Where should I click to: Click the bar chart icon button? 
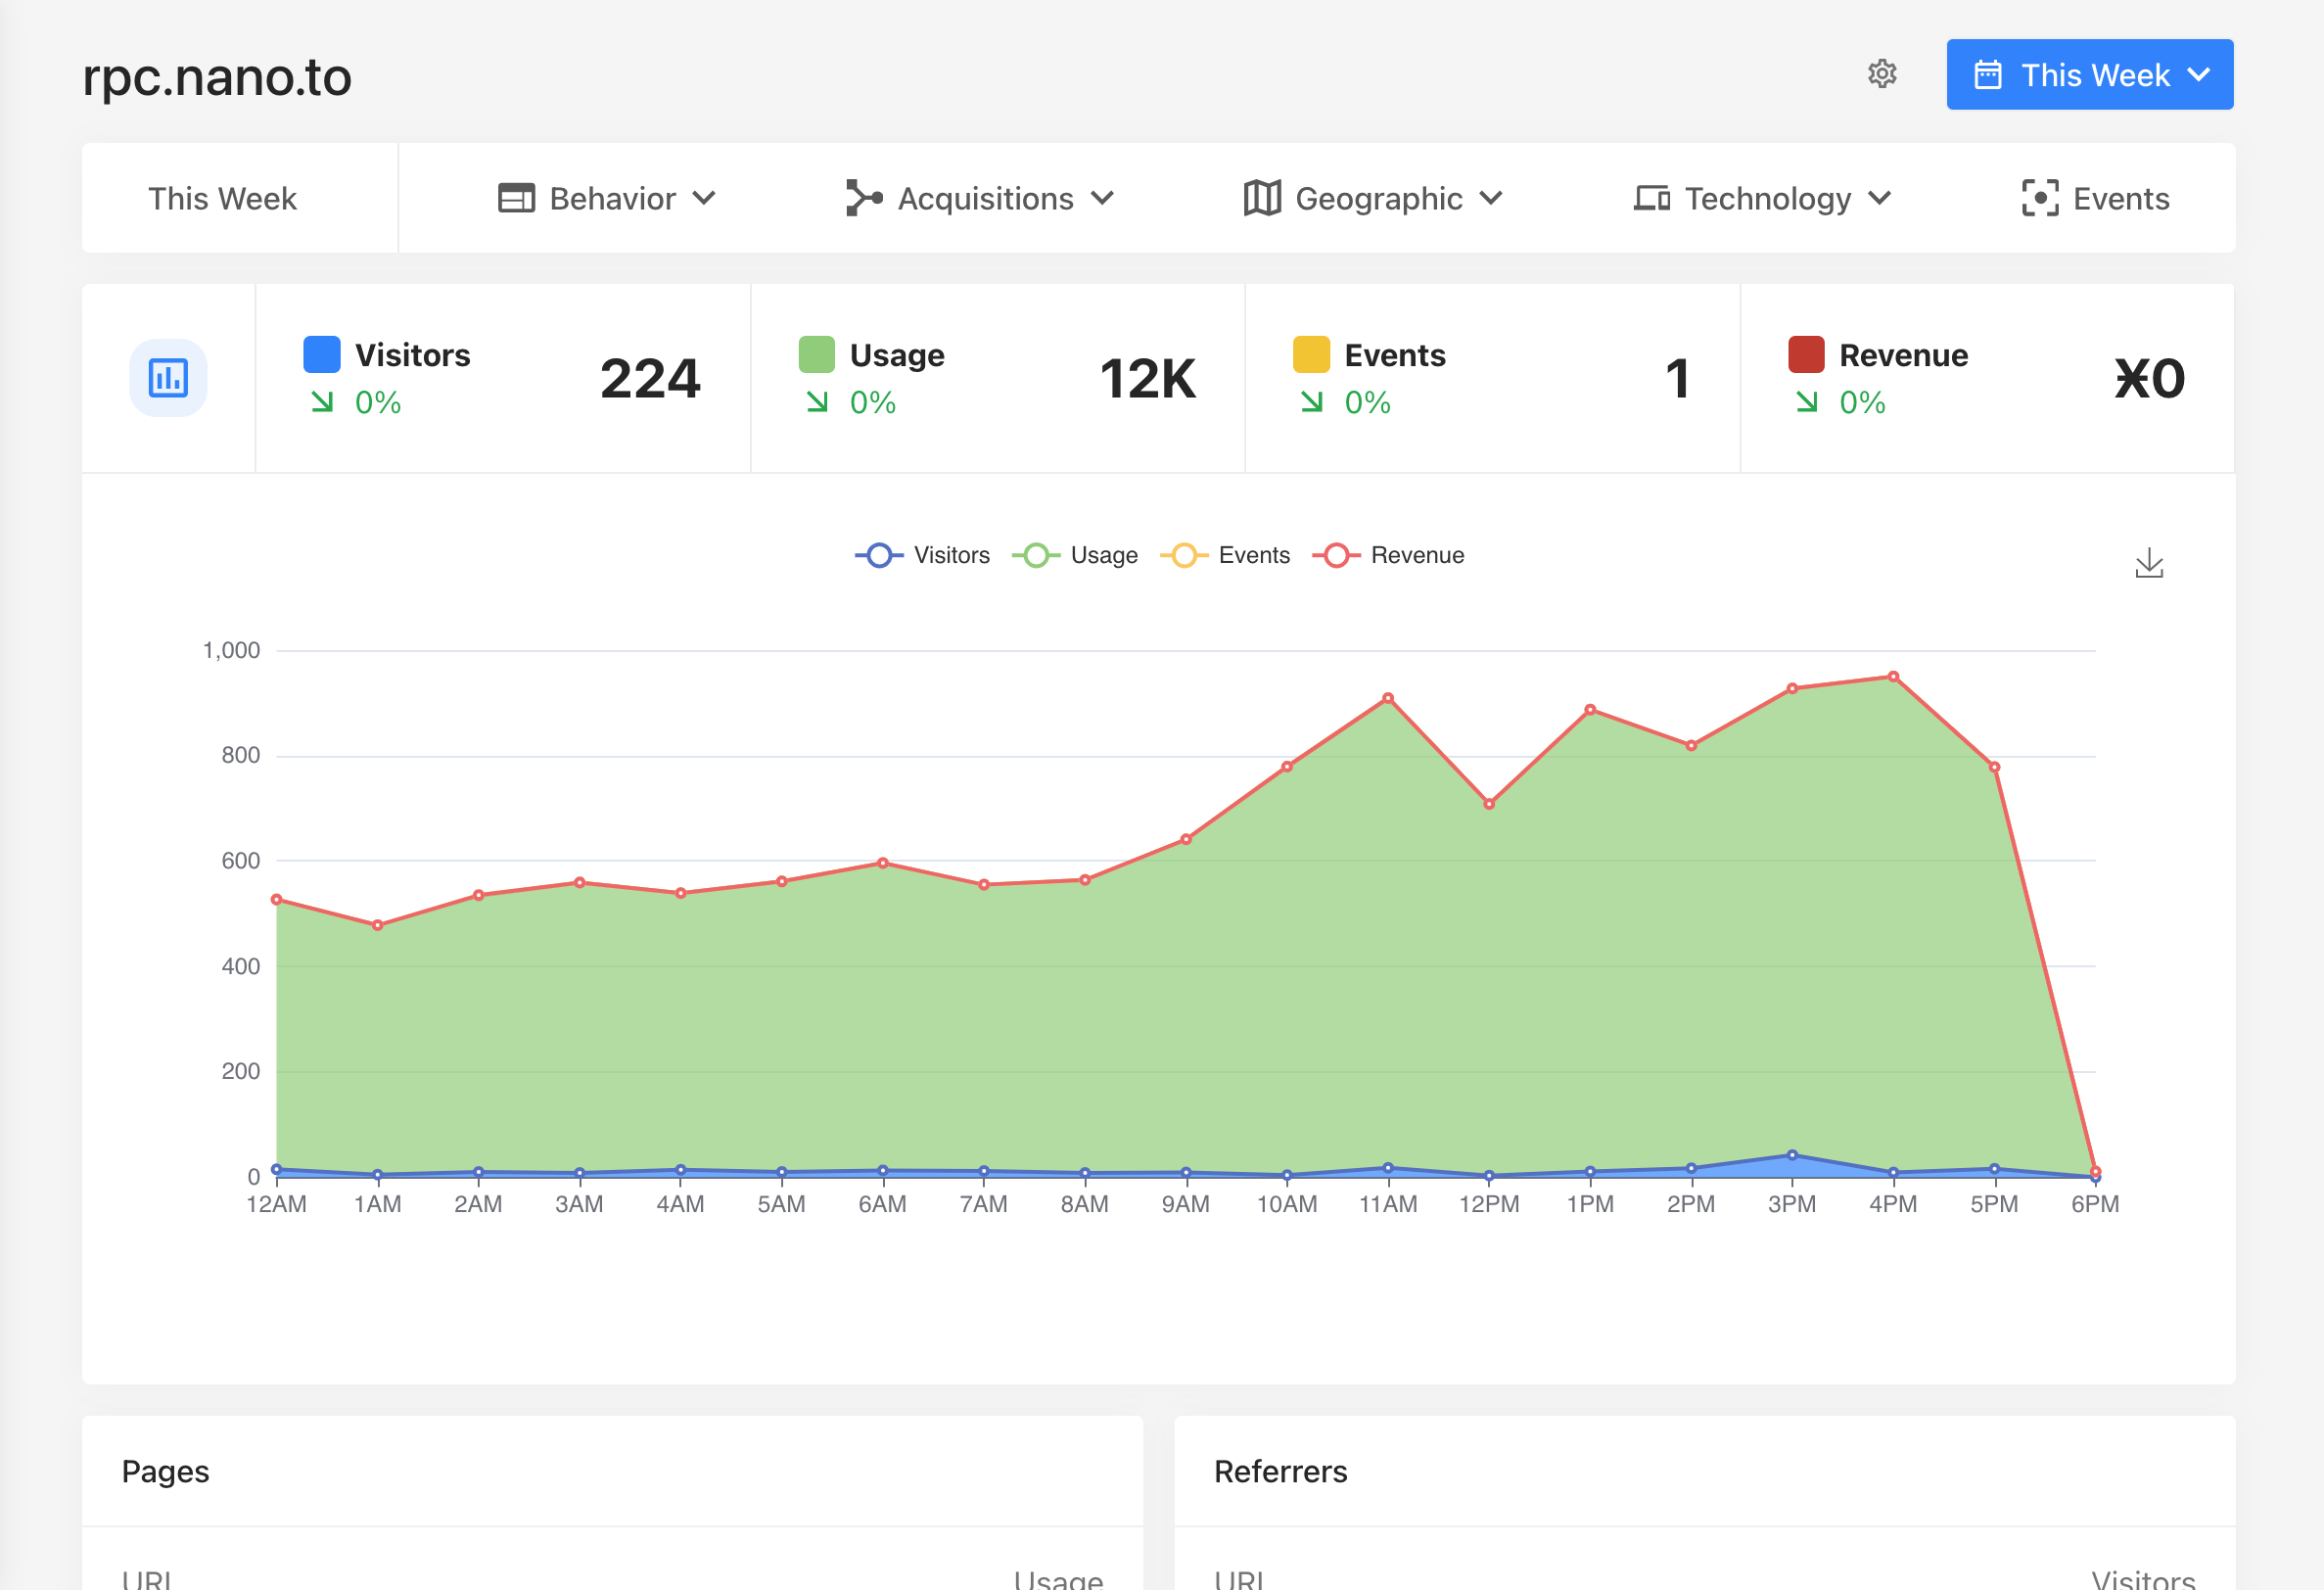coord(168,378)
